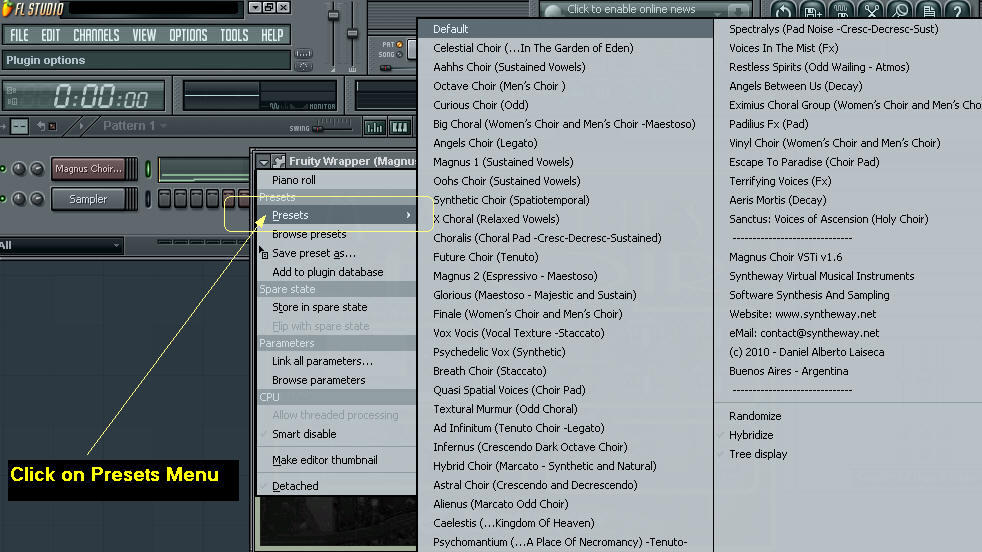Click the undo history icon in top toolbar
982x552 pixels.
point(783,11)
